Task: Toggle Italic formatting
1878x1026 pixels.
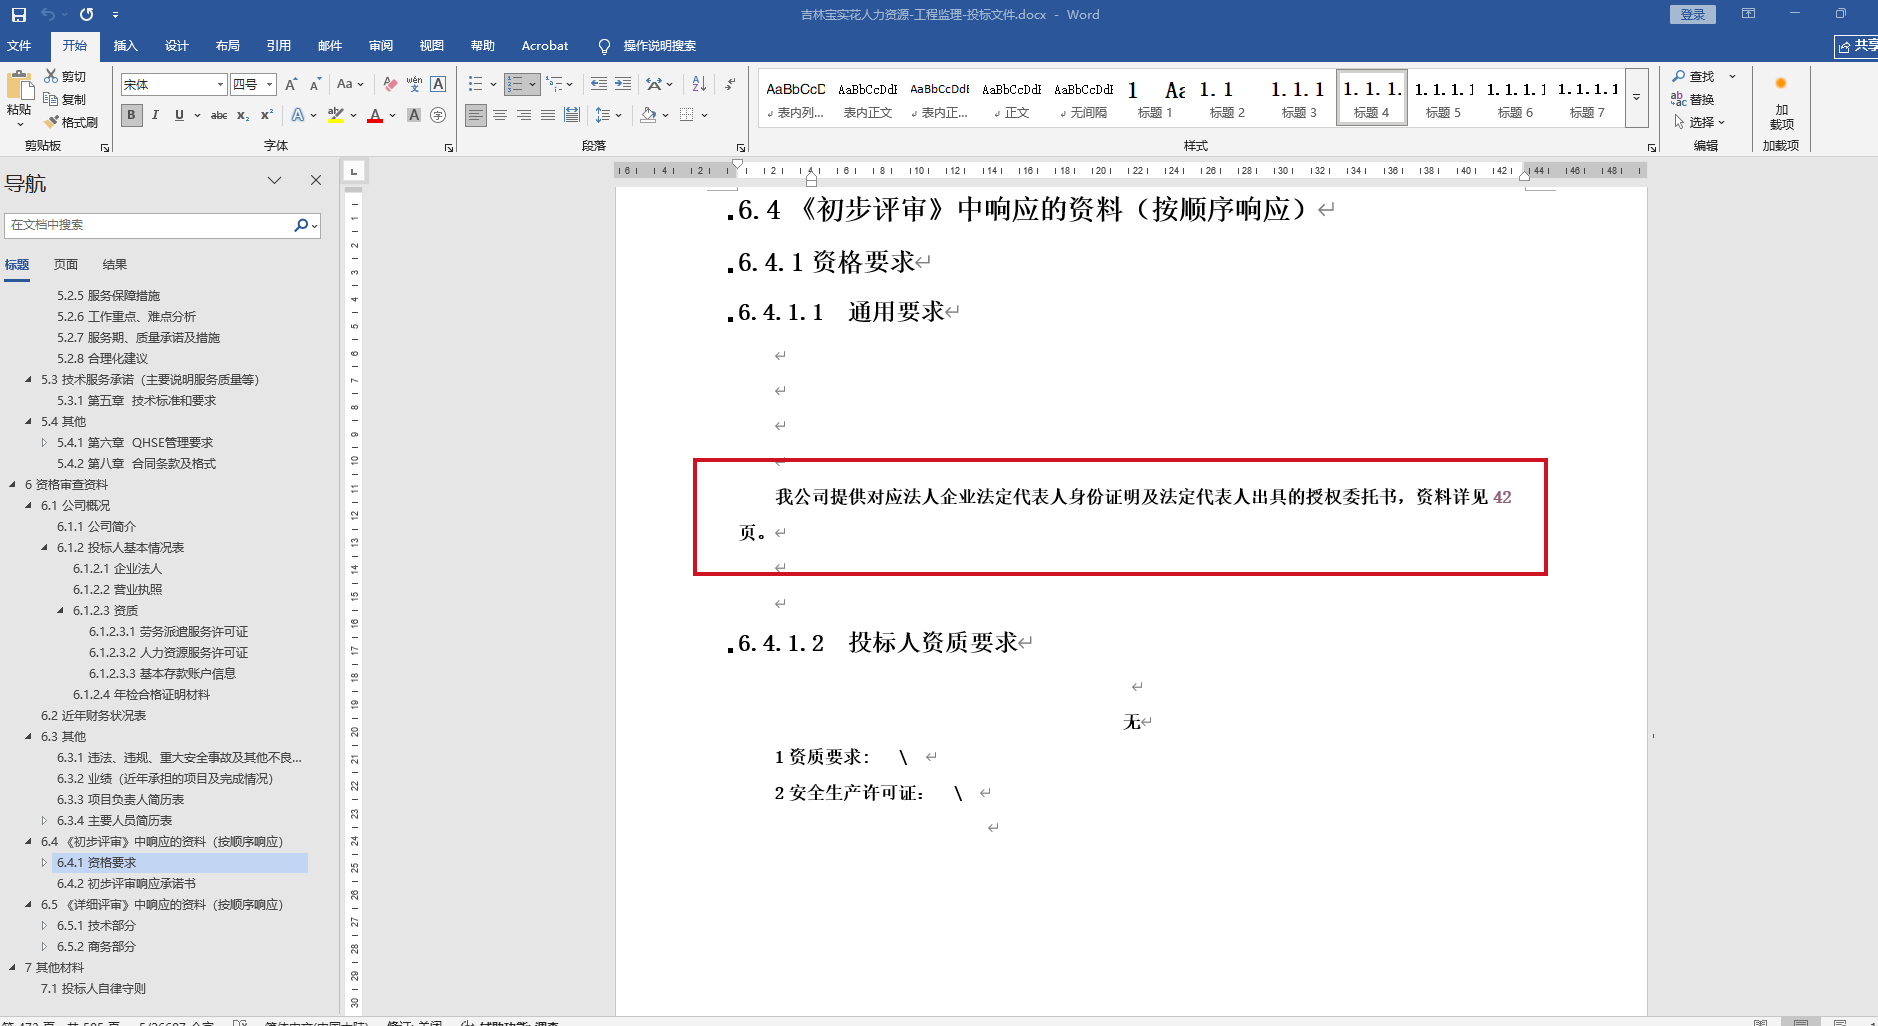Action: point(155,116)
